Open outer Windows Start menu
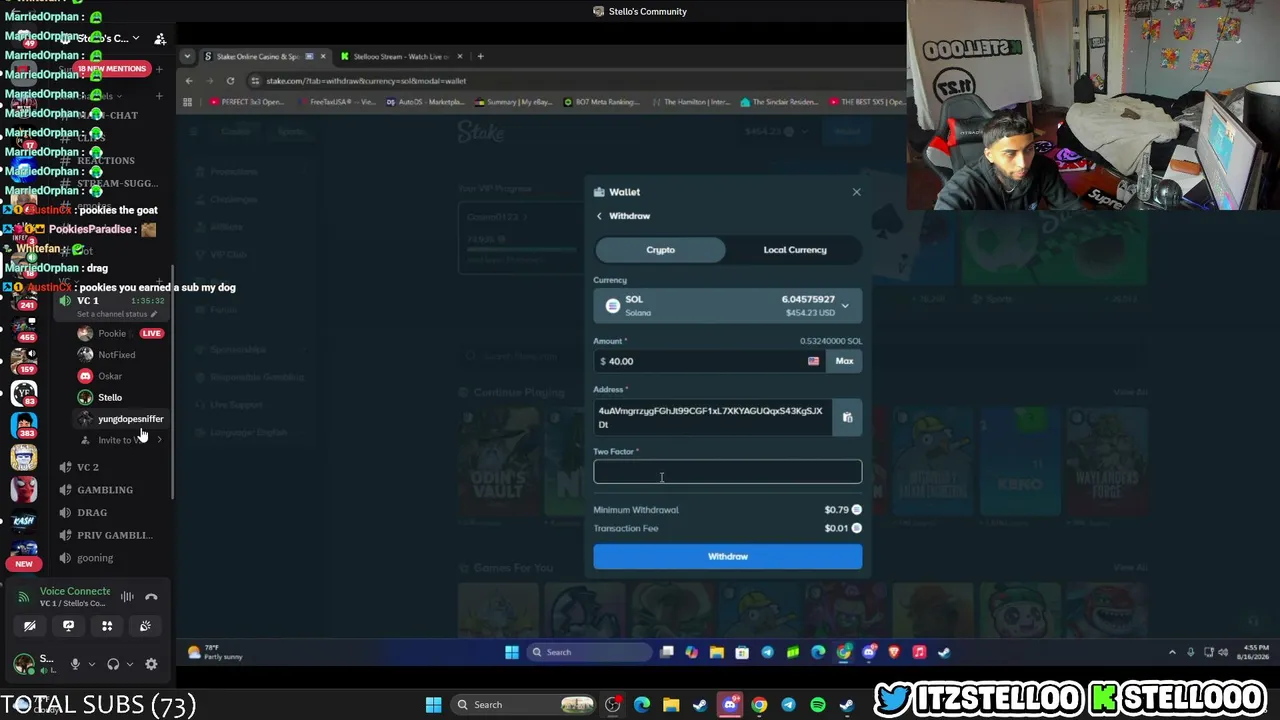This screenshot has width=1280, height=720. (434, 705)
